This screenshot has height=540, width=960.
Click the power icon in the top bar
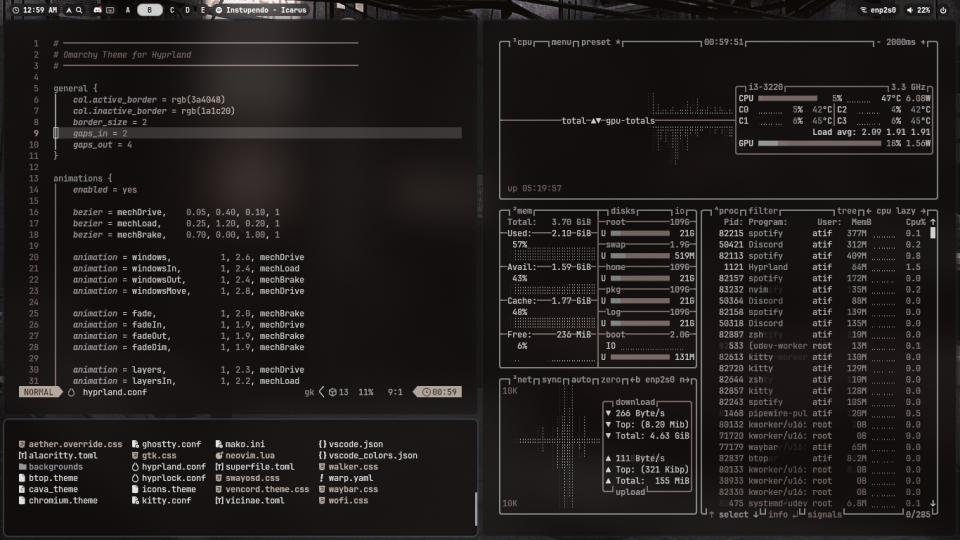(945, 10)
